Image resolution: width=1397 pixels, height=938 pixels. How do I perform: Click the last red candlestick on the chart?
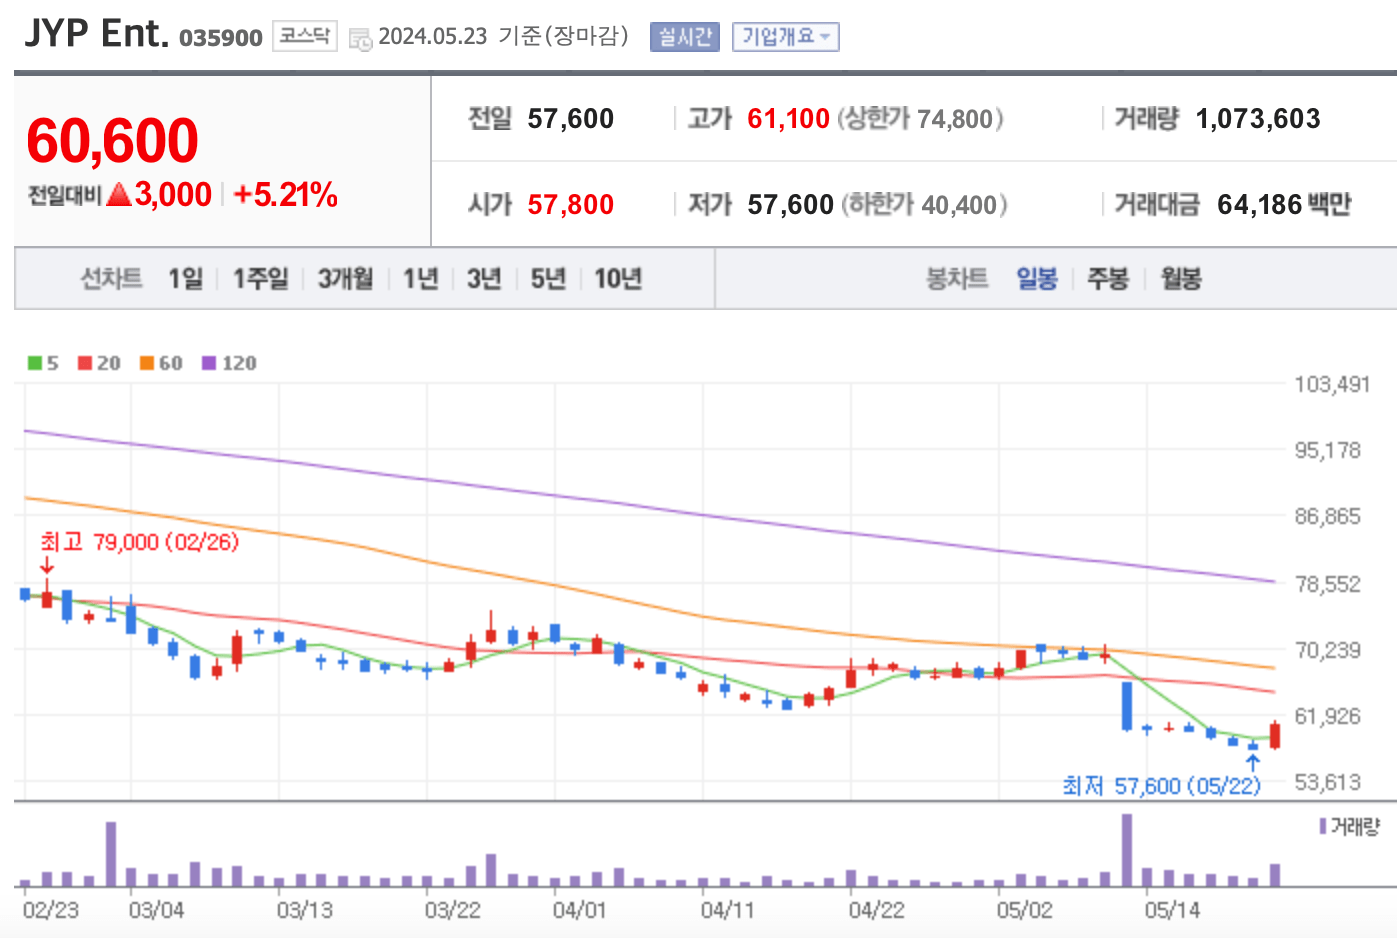pos(1275,735)
